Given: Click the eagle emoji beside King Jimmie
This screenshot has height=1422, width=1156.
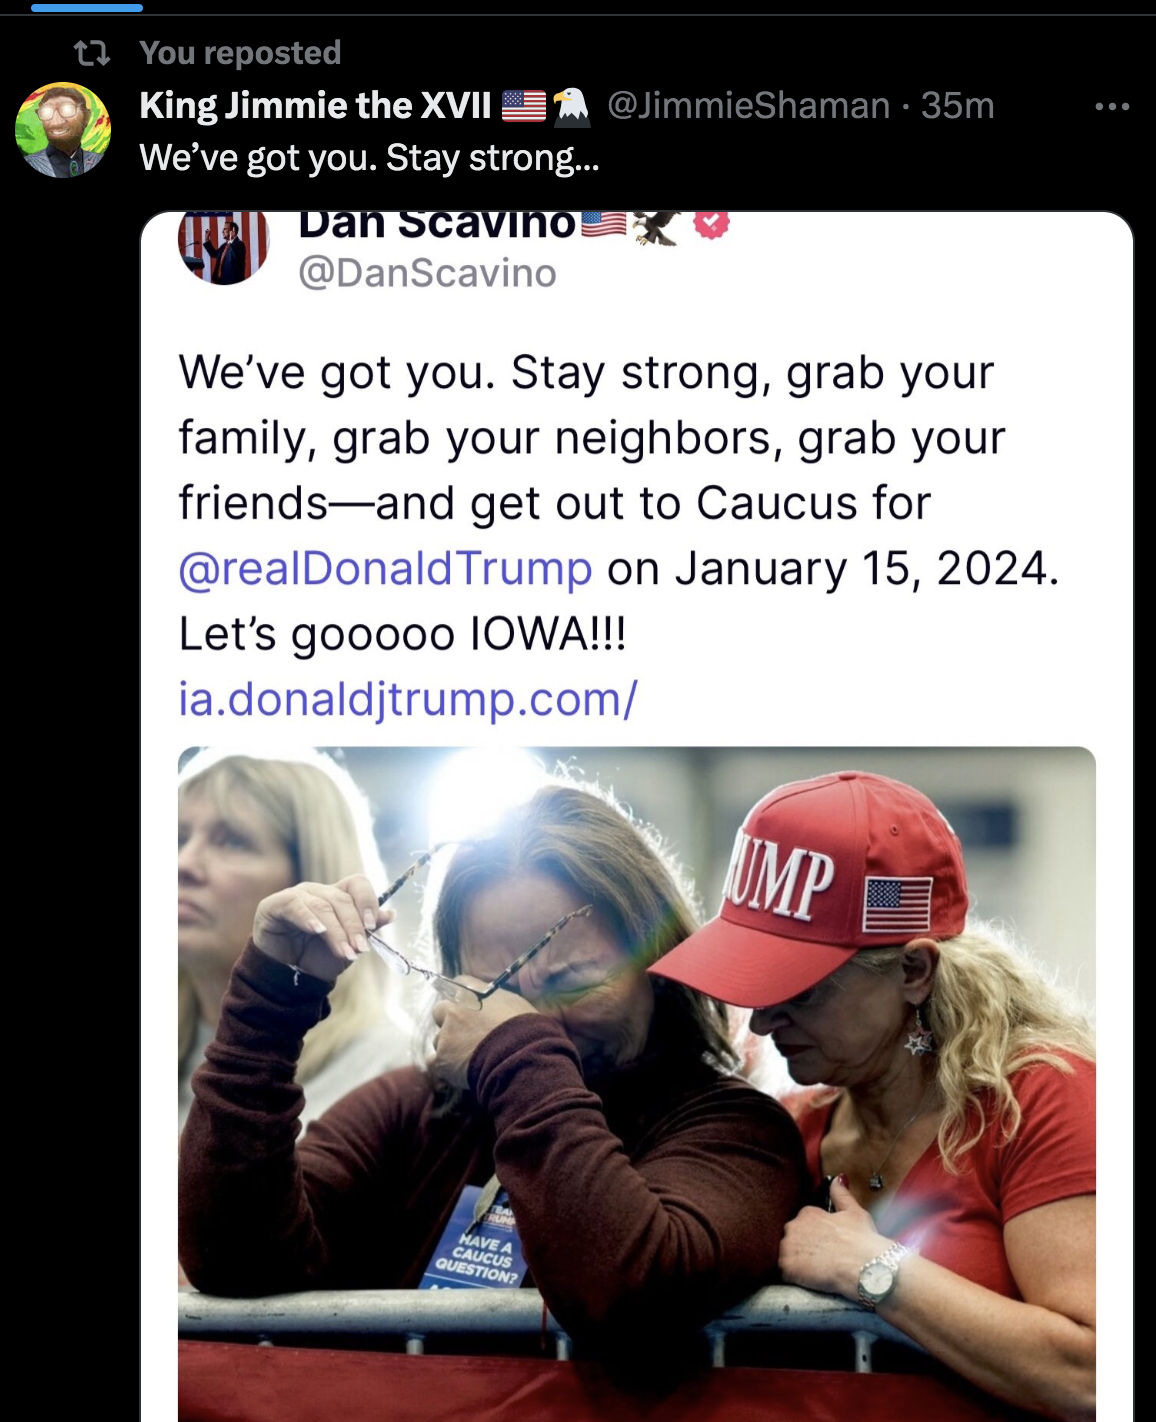Looking at the screenshot, I should [571, 106].
